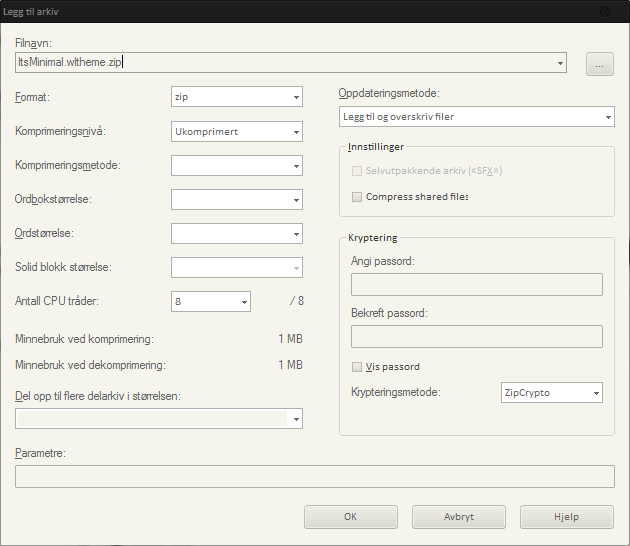Expand the Komprimeringsmetode dropdown

(x=237, y=166)
